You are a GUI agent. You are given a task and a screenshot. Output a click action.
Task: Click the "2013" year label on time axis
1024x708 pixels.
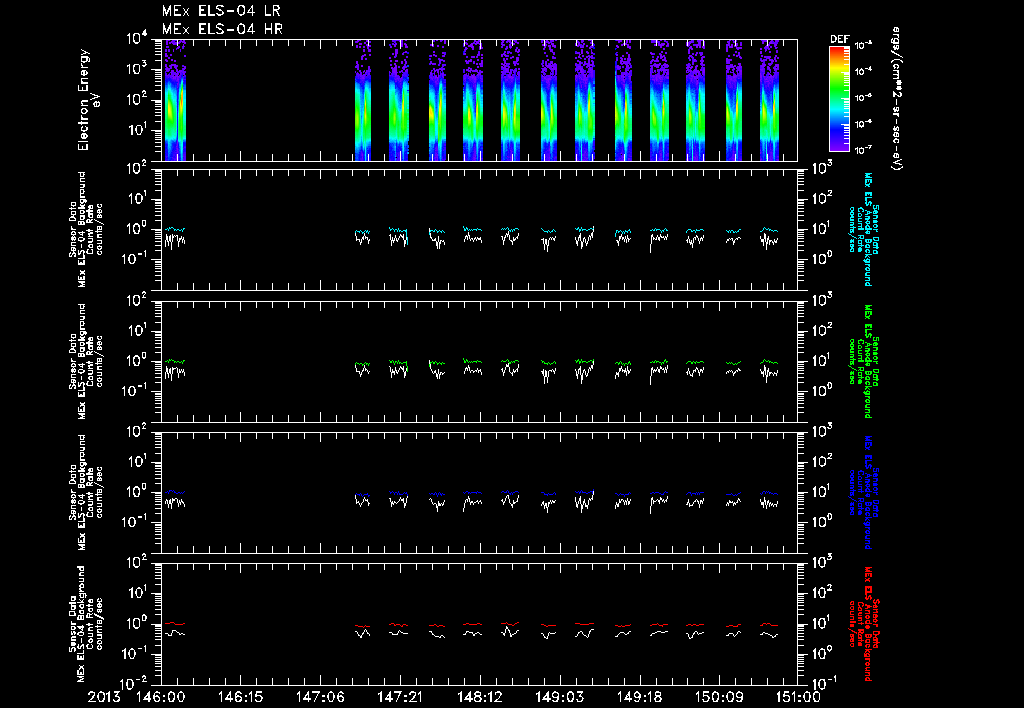104,698
